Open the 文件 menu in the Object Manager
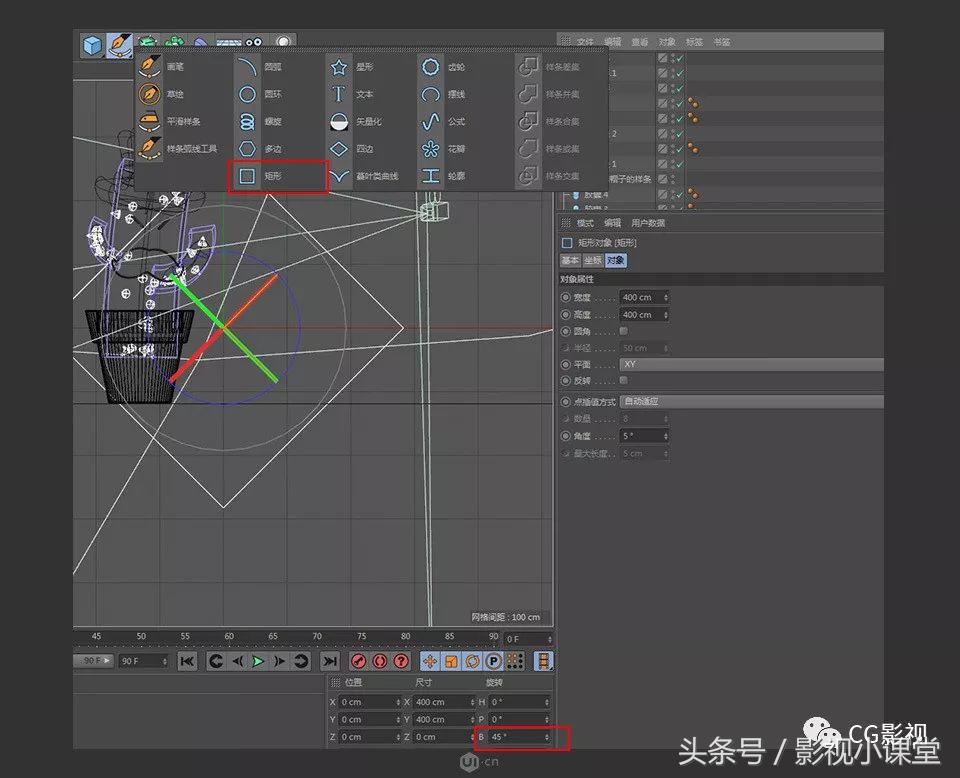Image resolution: width=960 pixels, height=778 pixels. click(x=585, y=42)
